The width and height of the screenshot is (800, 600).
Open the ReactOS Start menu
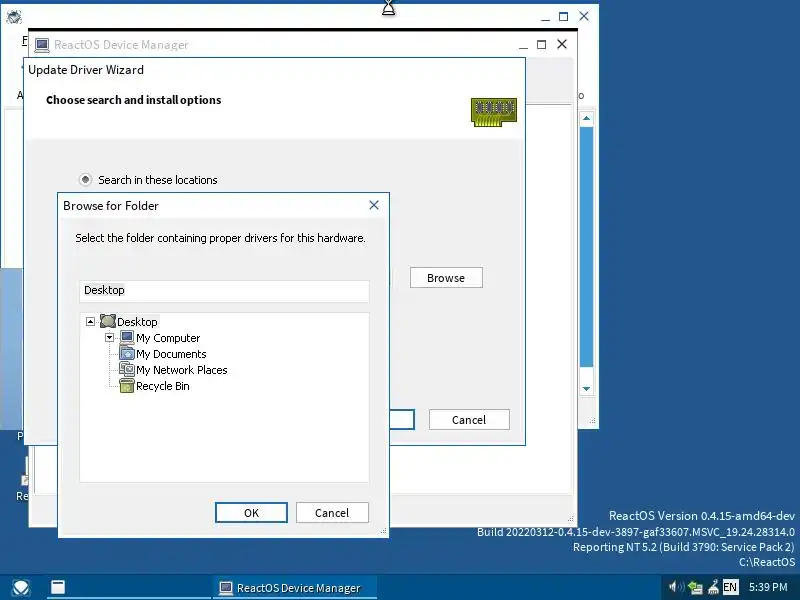coord(20,588)
